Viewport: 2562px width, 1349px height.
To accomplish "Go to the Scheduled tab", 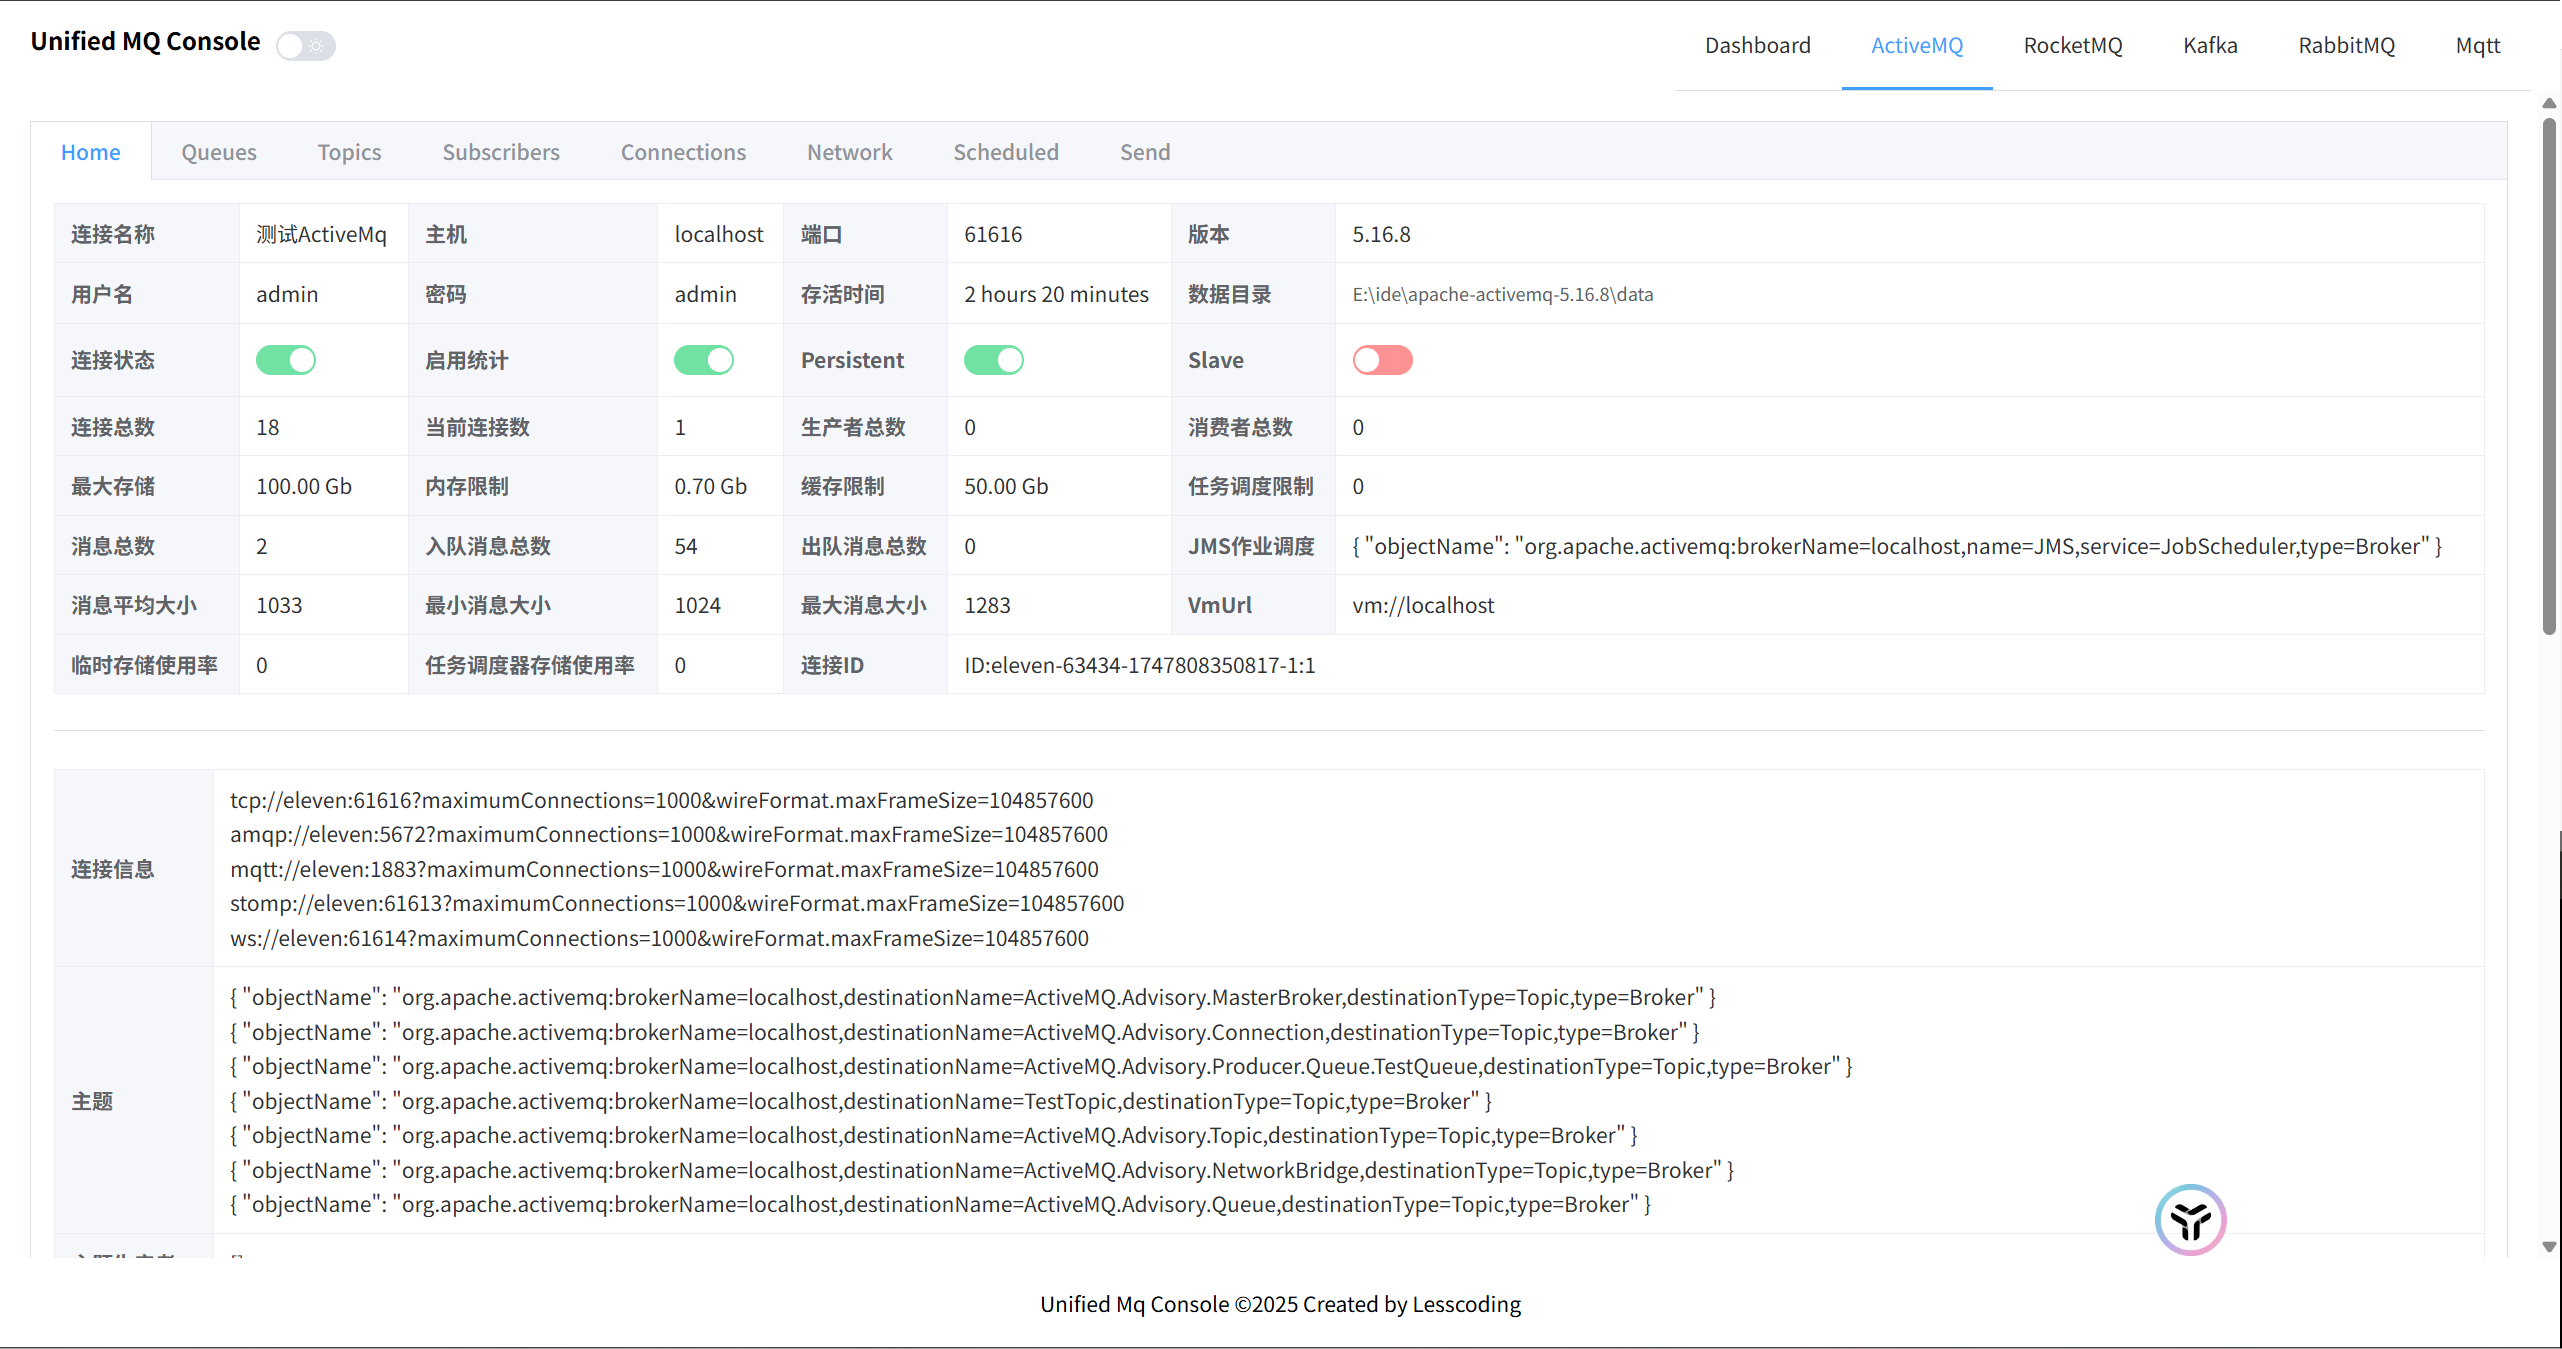I will click(1005, 152).
